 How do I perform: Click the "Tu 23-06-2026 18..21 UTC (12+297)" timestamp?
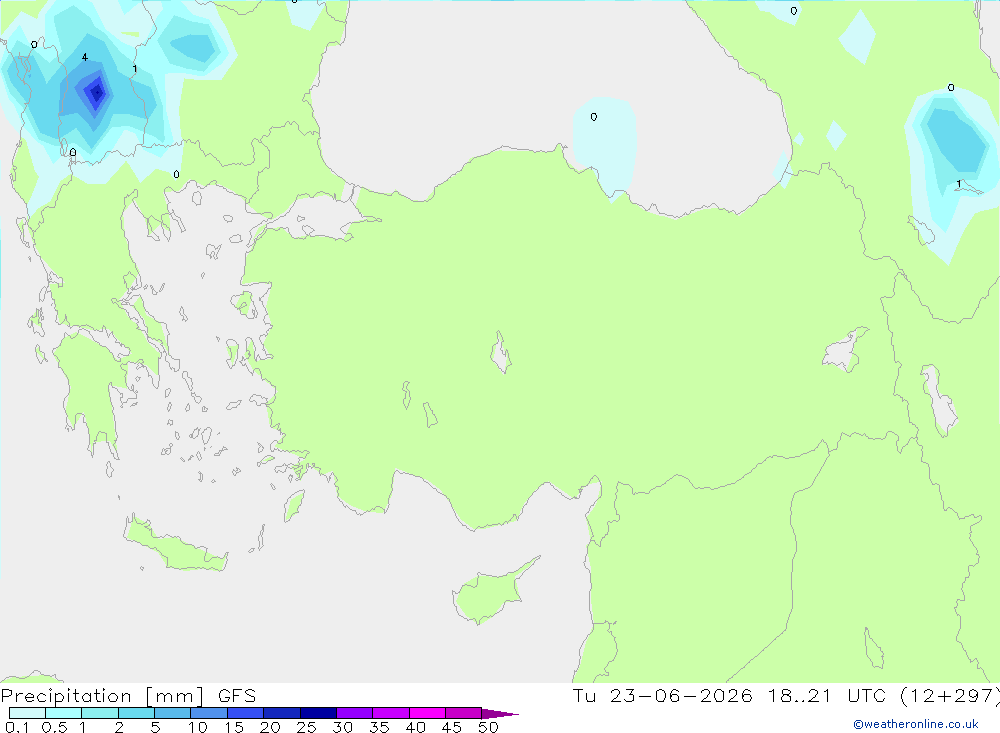tap(786, 696)
